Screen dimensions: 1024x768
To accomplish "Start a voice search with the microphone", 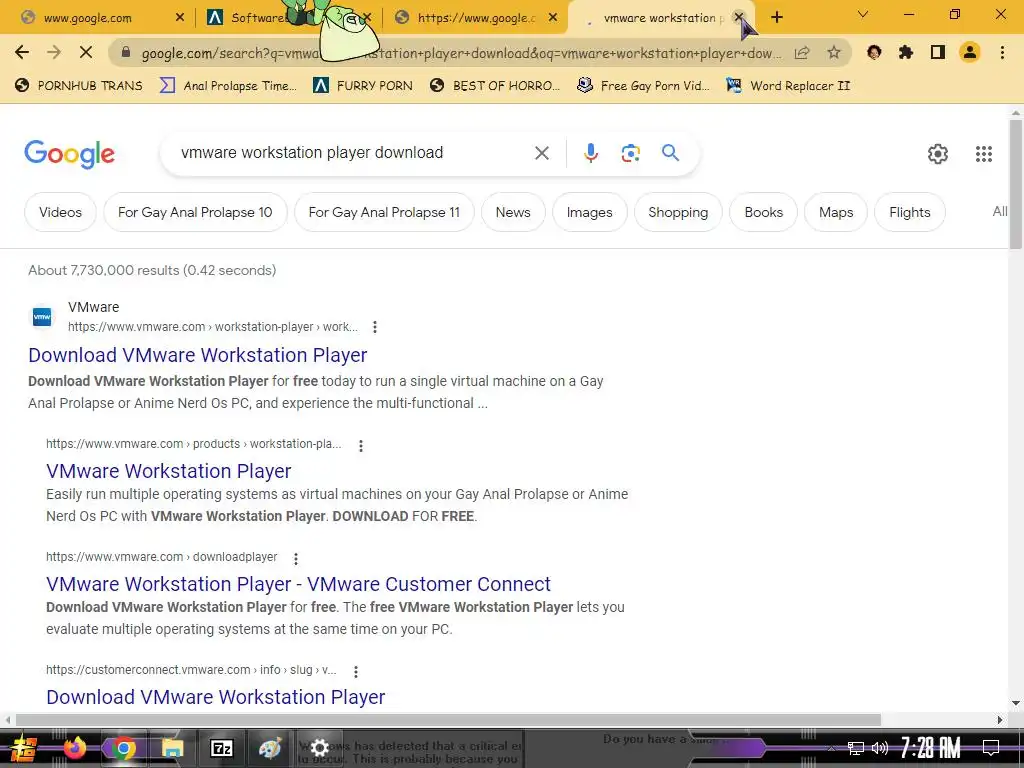I will click(590, 153).
